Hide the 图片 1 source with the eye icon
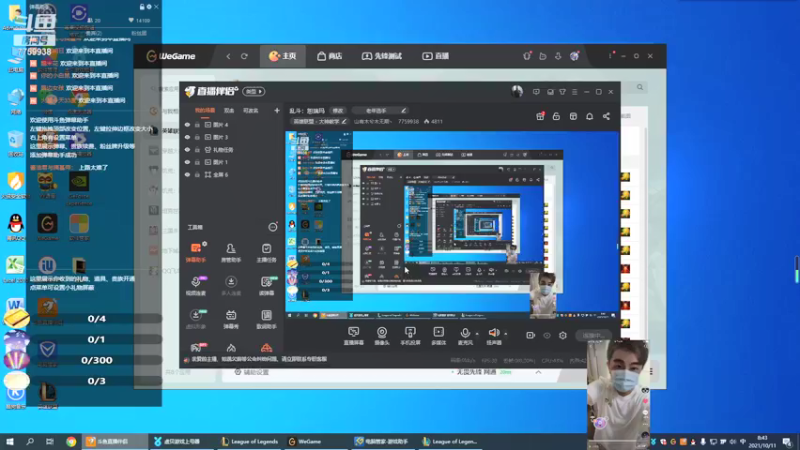The image size is (800, 450). point(187,162)
